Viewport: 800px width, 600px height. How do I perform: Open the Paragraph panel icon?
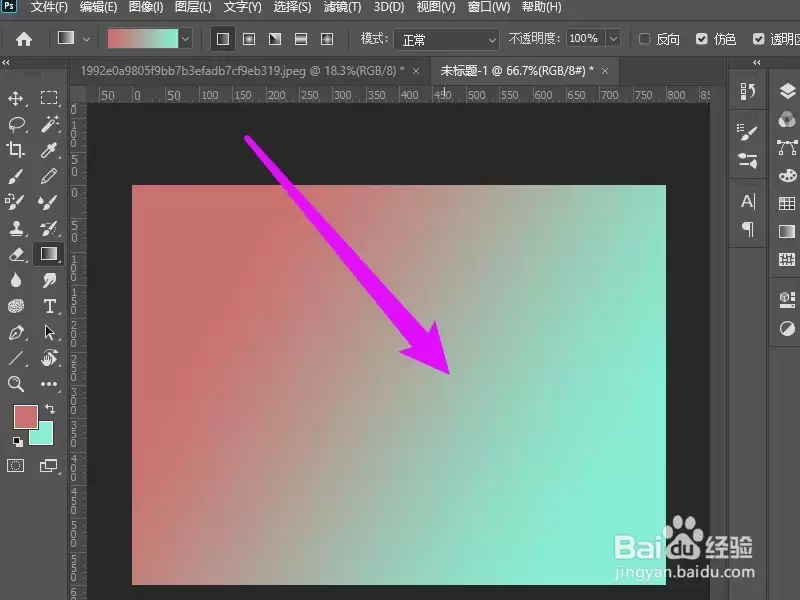tap(747, 229)
